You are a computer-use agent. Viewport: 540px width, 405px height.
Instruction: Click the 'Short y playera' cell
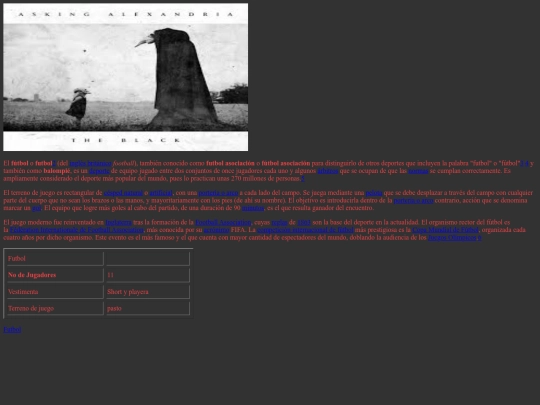148,292
